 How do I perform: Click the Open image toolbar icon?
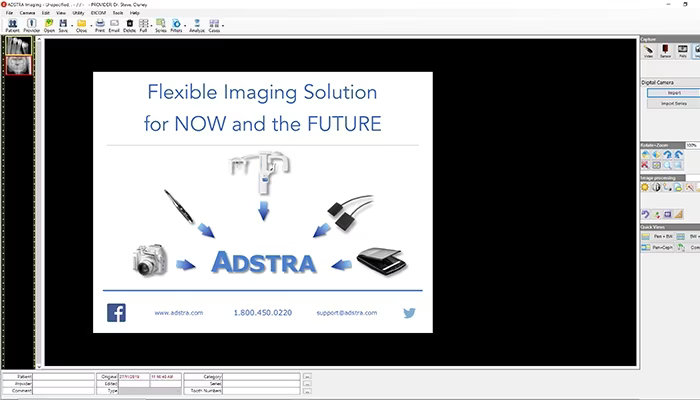(49, 25)
